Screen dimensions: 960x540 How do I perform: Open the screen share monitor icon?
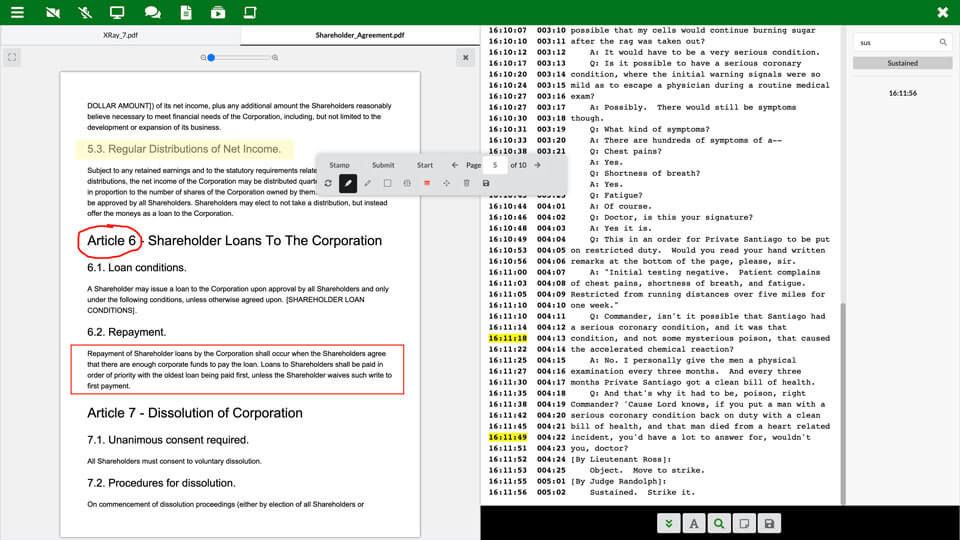117,12
